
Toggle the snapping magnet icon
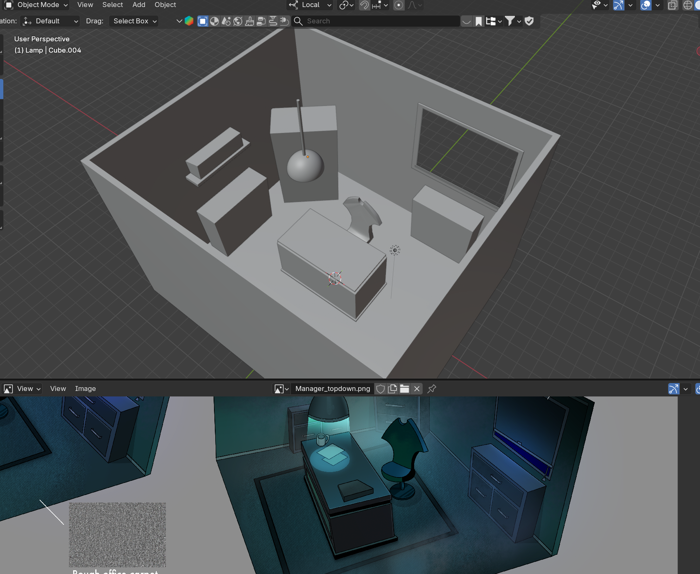pos(365,5)
